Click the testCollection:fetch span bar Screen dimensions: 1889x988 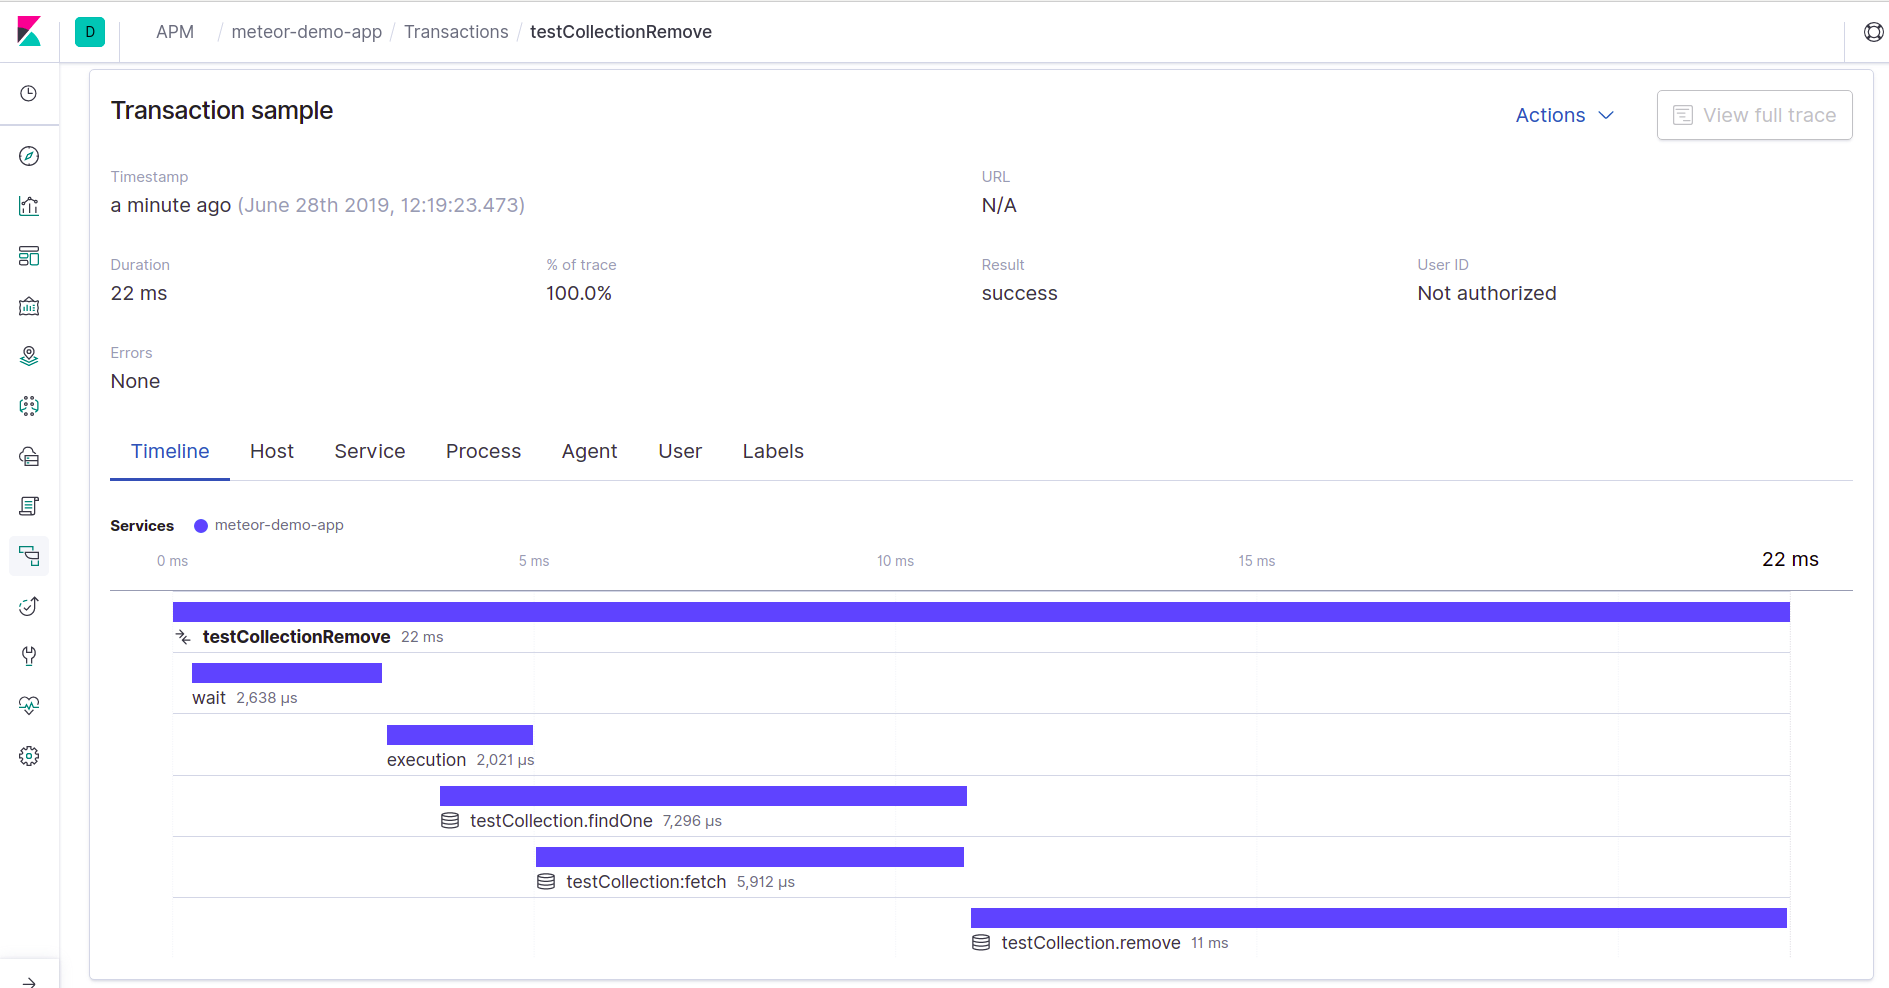(750, 857)
